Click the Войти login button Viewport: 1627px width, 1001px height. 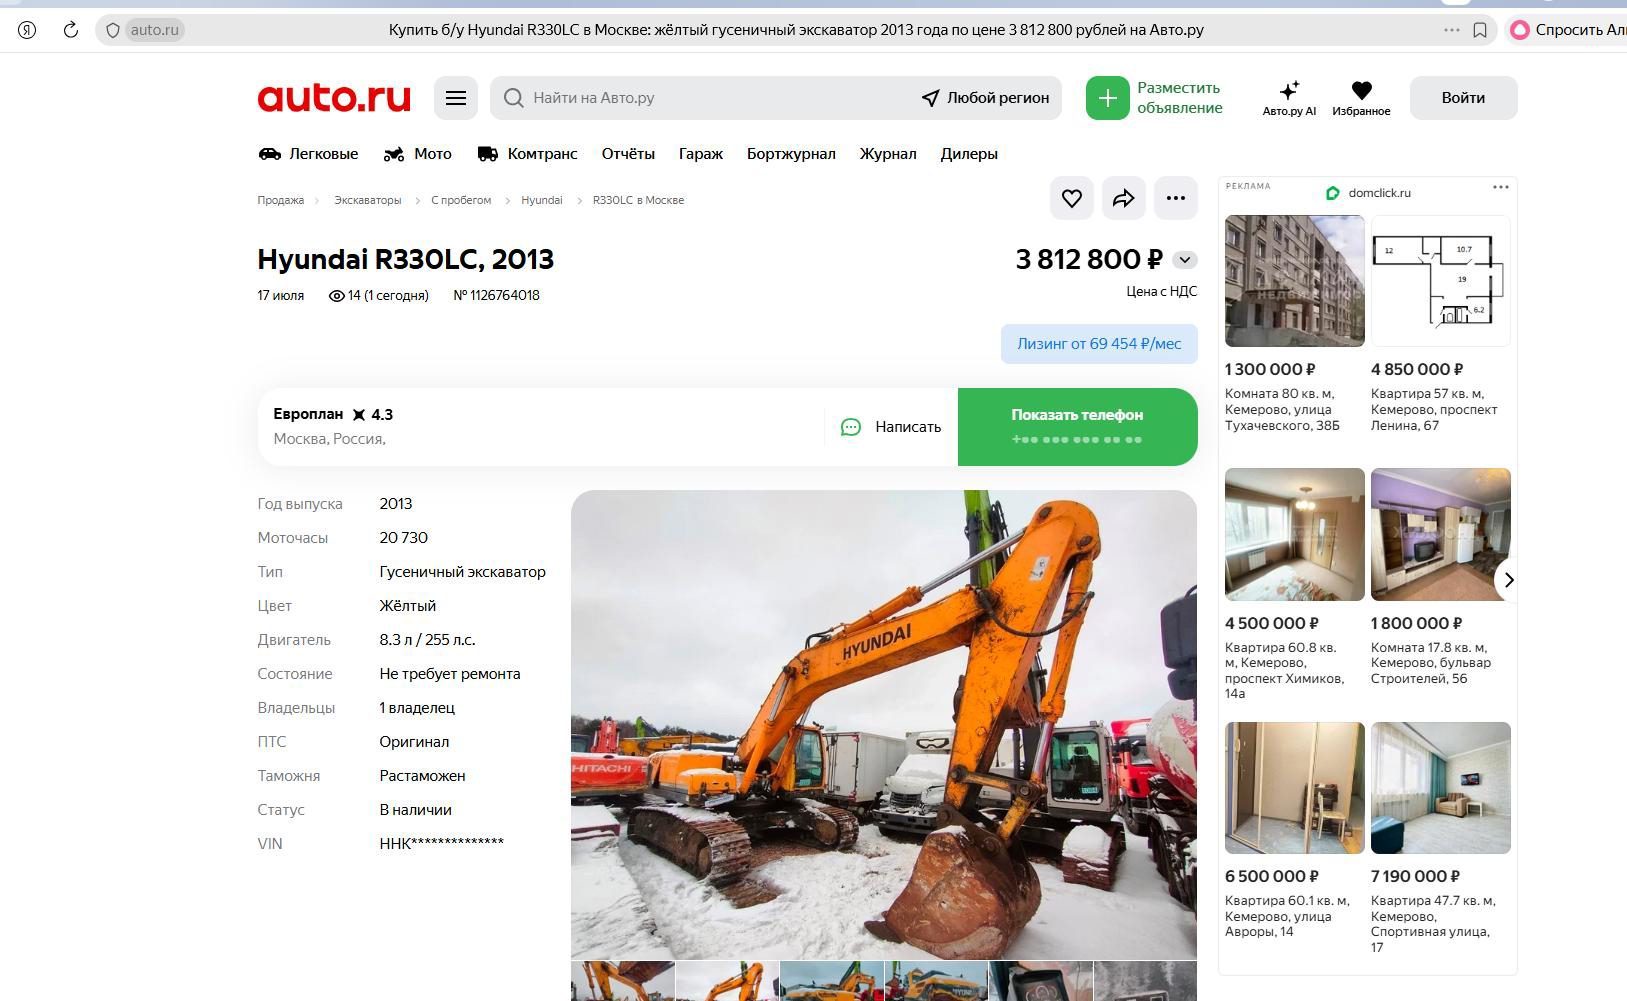click(1463, 98)
